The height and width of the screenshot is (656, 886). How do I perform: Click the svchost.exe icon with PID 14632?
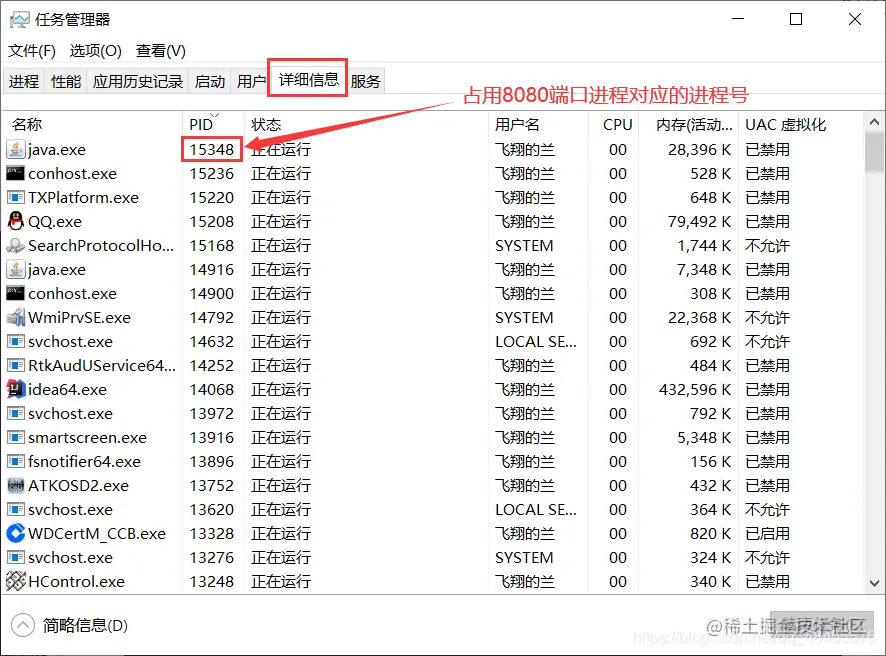pyautogui.click(x=16, y=341)
